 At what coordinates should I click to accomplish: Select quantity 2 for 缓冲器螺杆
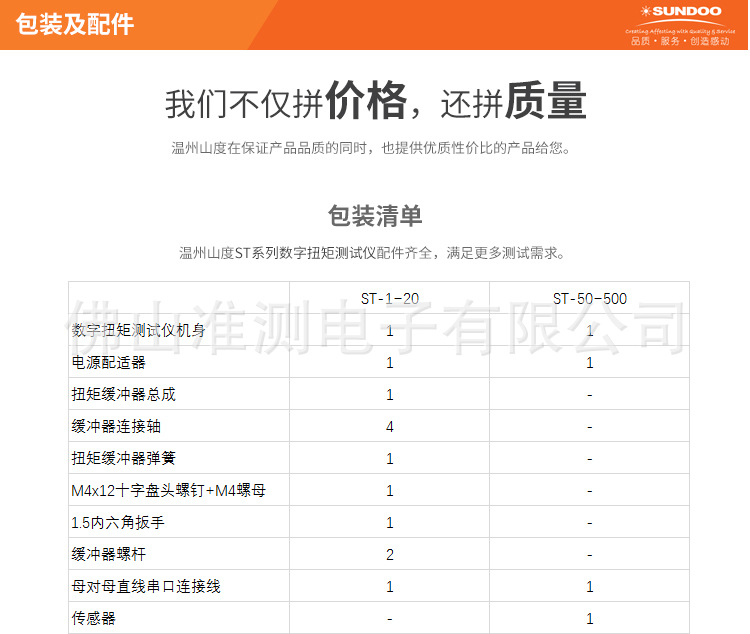coord(390,555)
